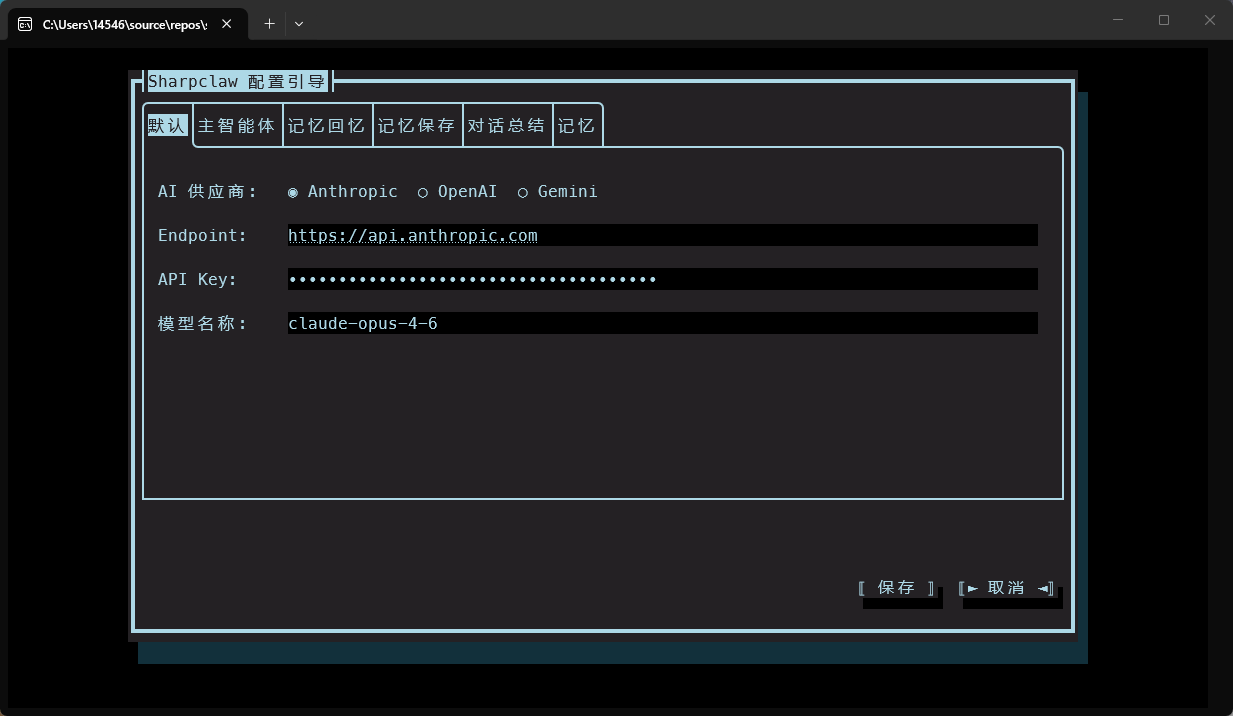Screen dimensions: 1233x716
Task: Open the terminal tab dropdown chevron
Action: click(x=297, y=23)
